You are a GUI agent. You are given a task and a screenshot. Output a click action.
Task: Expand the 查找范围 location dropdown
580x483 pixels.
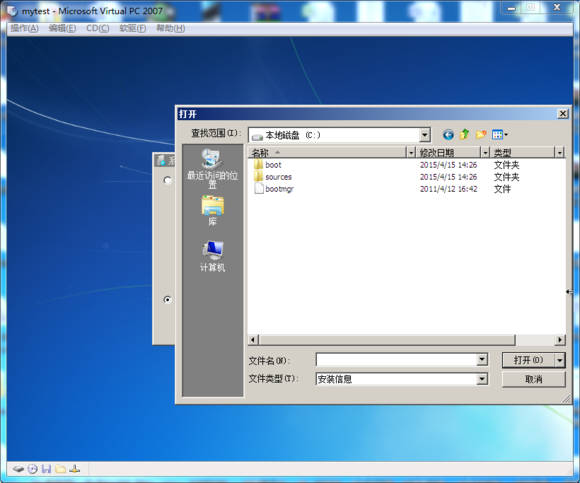click(425, 135)
